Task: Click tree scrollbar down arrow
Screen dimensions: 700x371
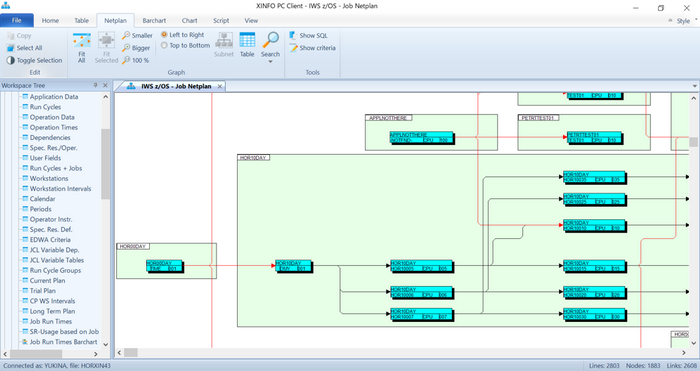Action: (x=105, y=344)
